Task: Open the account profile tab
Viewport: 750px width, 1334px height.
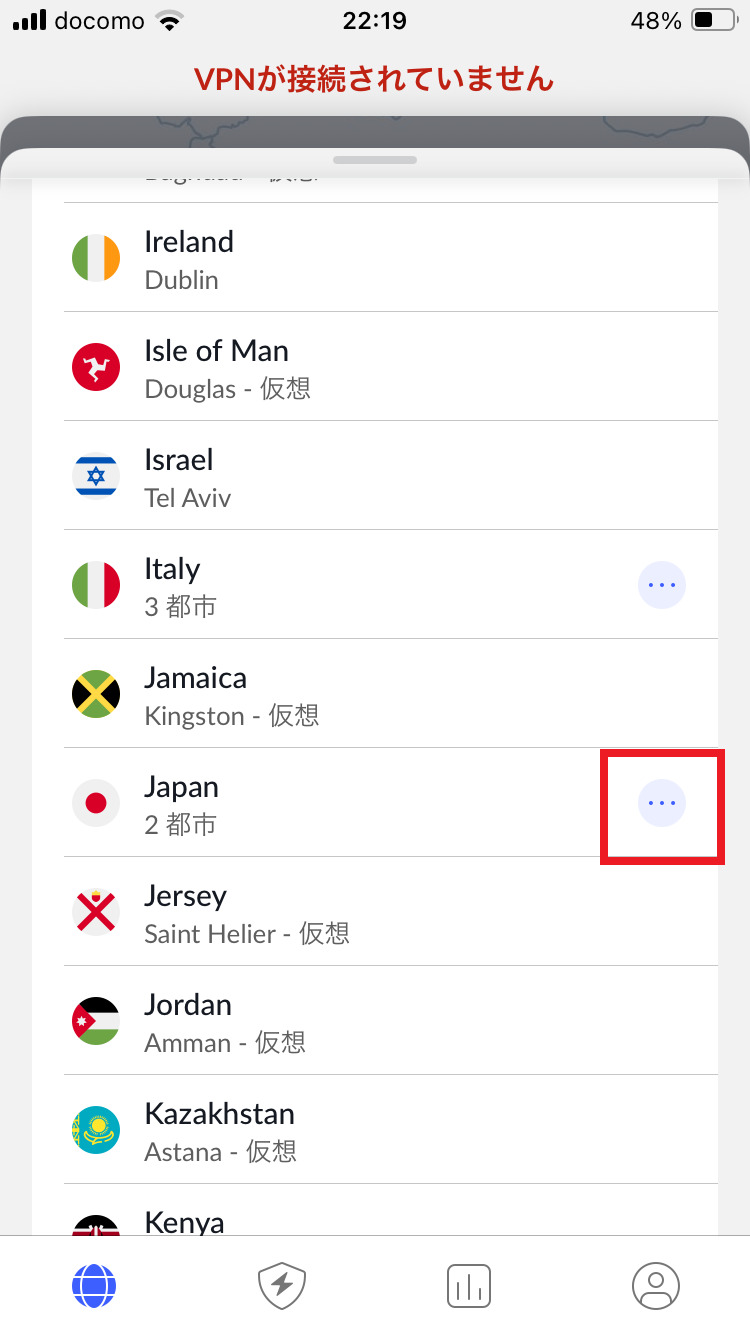Action: pyautogui.click(x=656, y=1285)
